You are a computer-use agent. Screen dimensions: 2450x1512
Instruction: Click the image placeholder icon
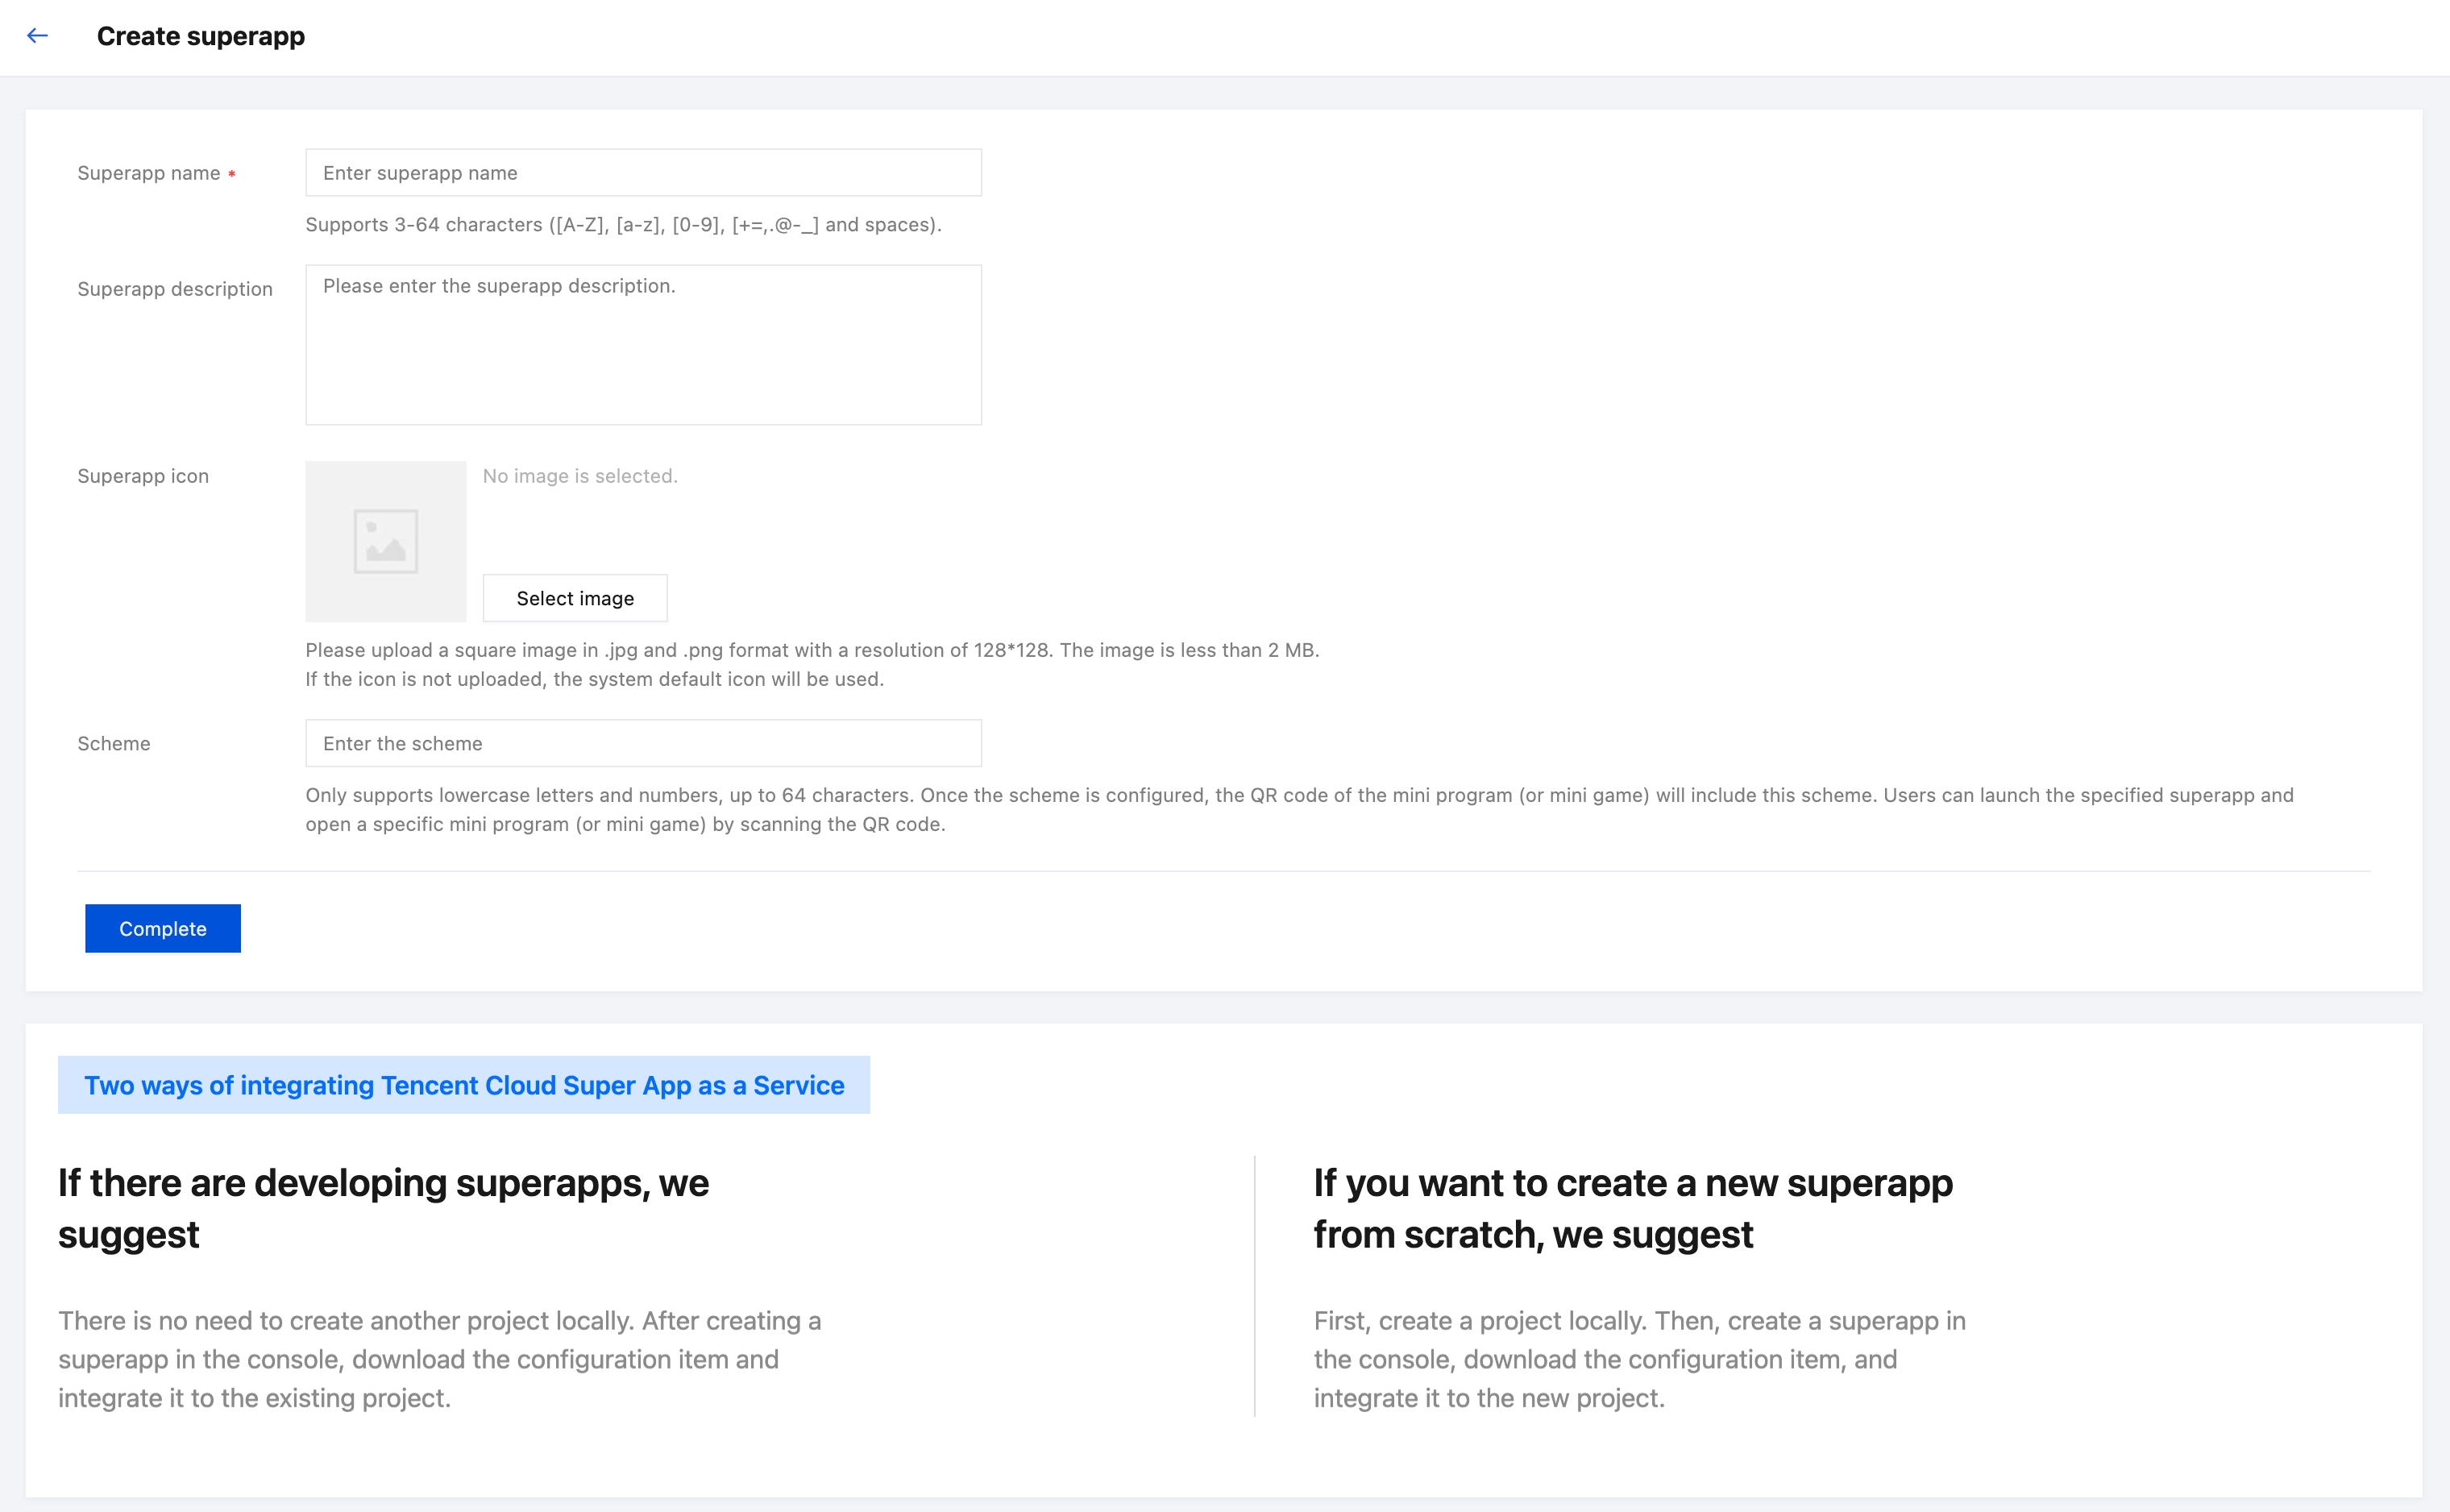click(x=385, y=541)
